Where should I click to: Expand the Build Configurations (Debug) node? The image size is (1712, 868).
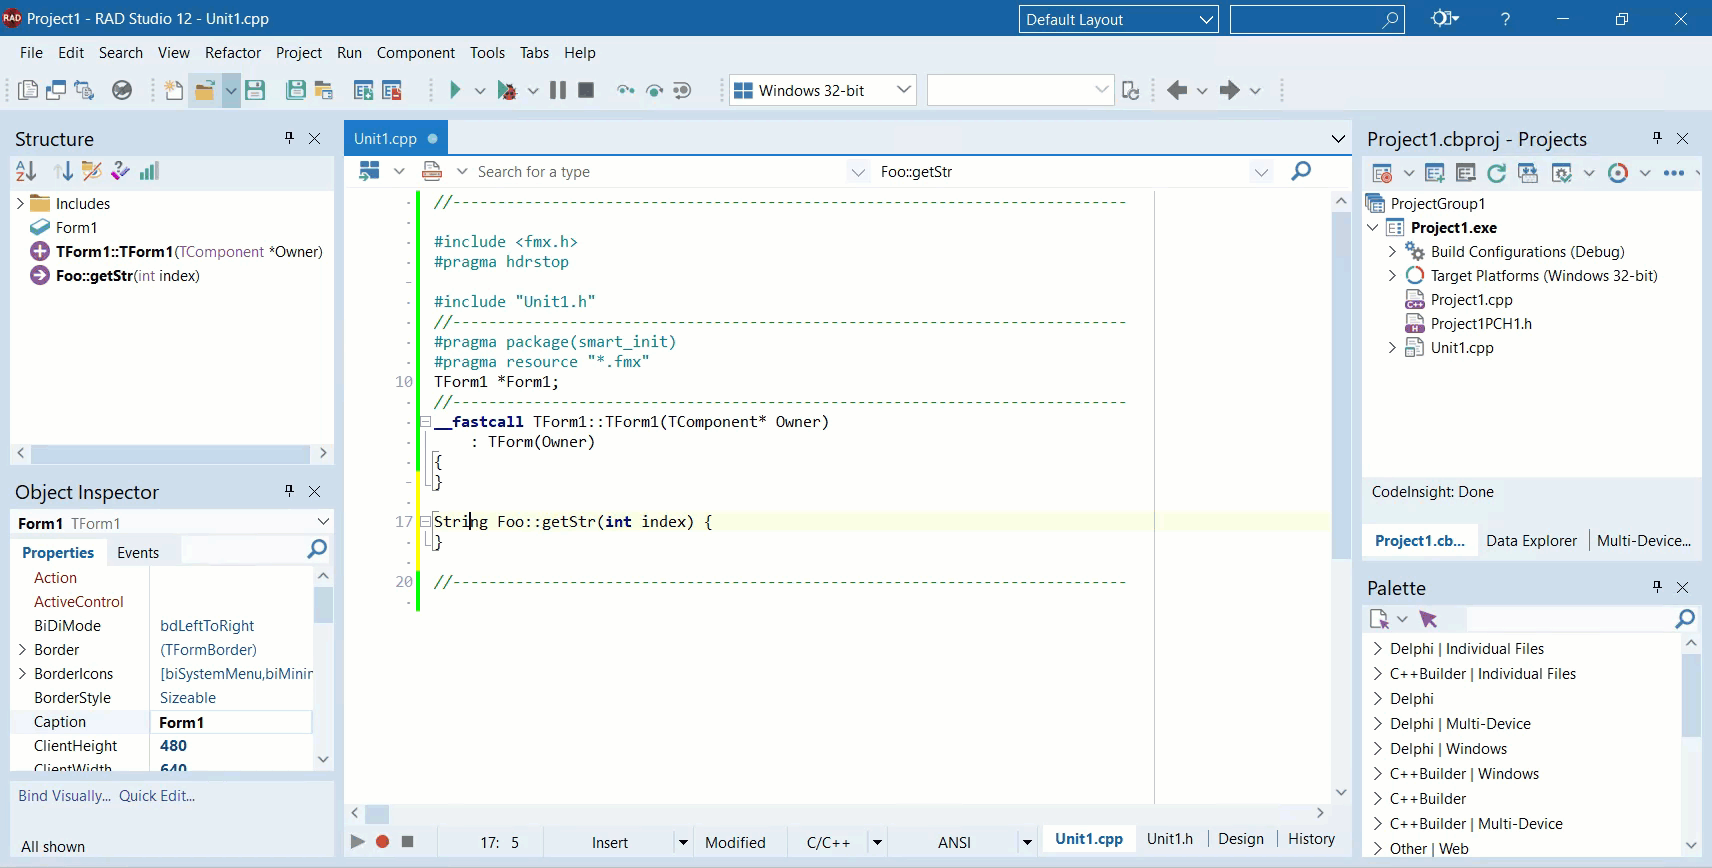pyautogui.click(x=1392, y=251)
